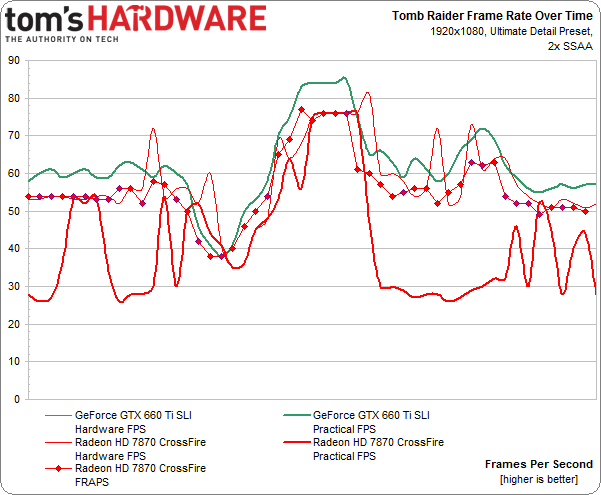Click the diamond-marker FRAPS legend swatch
This screenshot has width=601, height=495.
click(x=58, y=469)
